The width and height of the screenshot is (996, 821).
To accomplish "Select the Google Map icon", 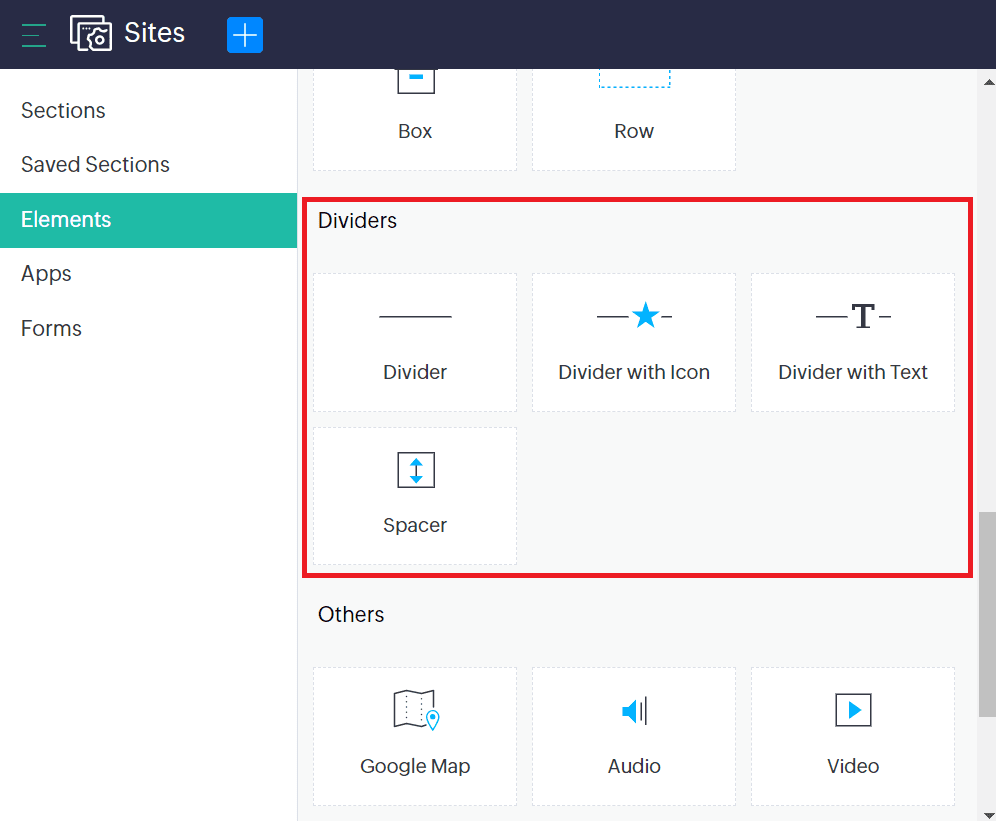I will coord(417,710).
